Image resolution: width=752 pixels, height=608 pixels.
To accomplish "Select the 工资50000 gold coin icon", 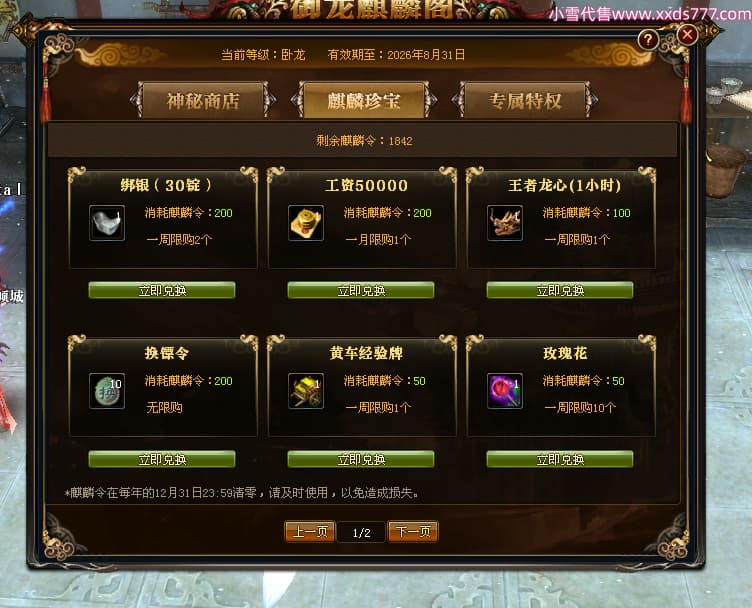I will click(x=306, y=223).
